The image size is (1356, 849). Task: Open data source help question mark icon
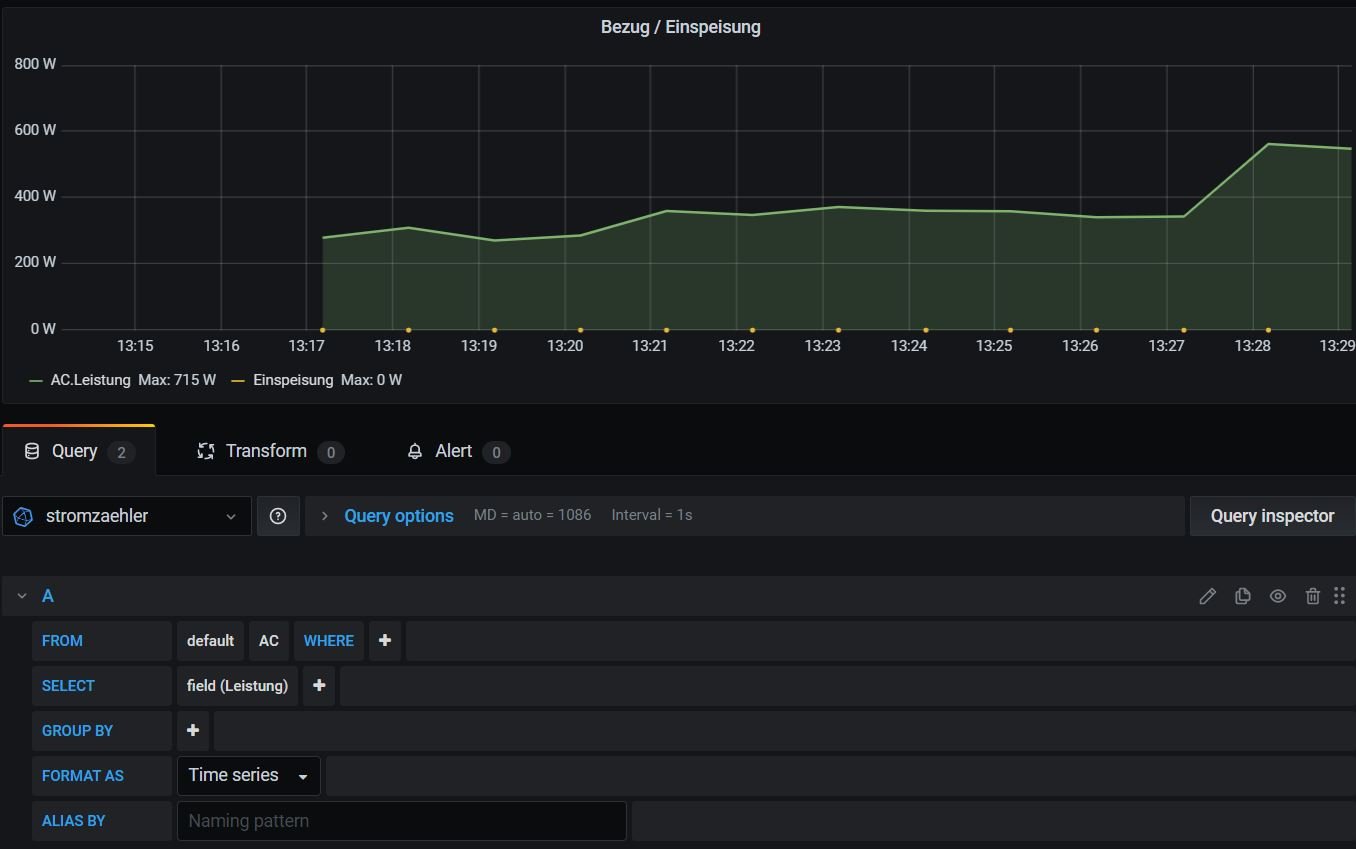point(278,516)
